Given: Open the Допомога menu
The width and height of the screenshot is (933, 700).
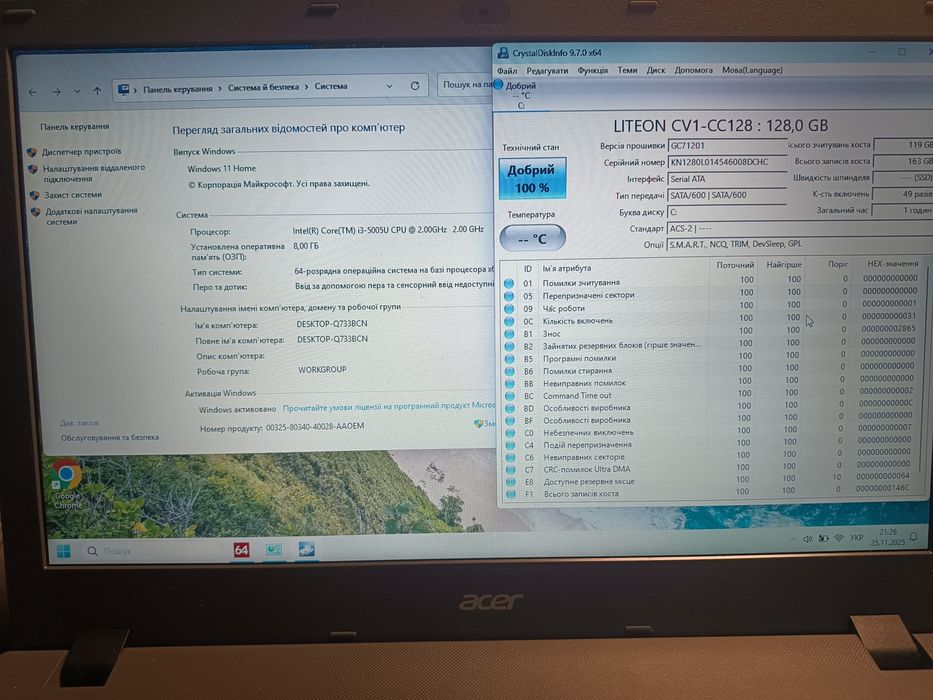Looking at the screenshot, I should pyautogui.click(x=693, y=70).
